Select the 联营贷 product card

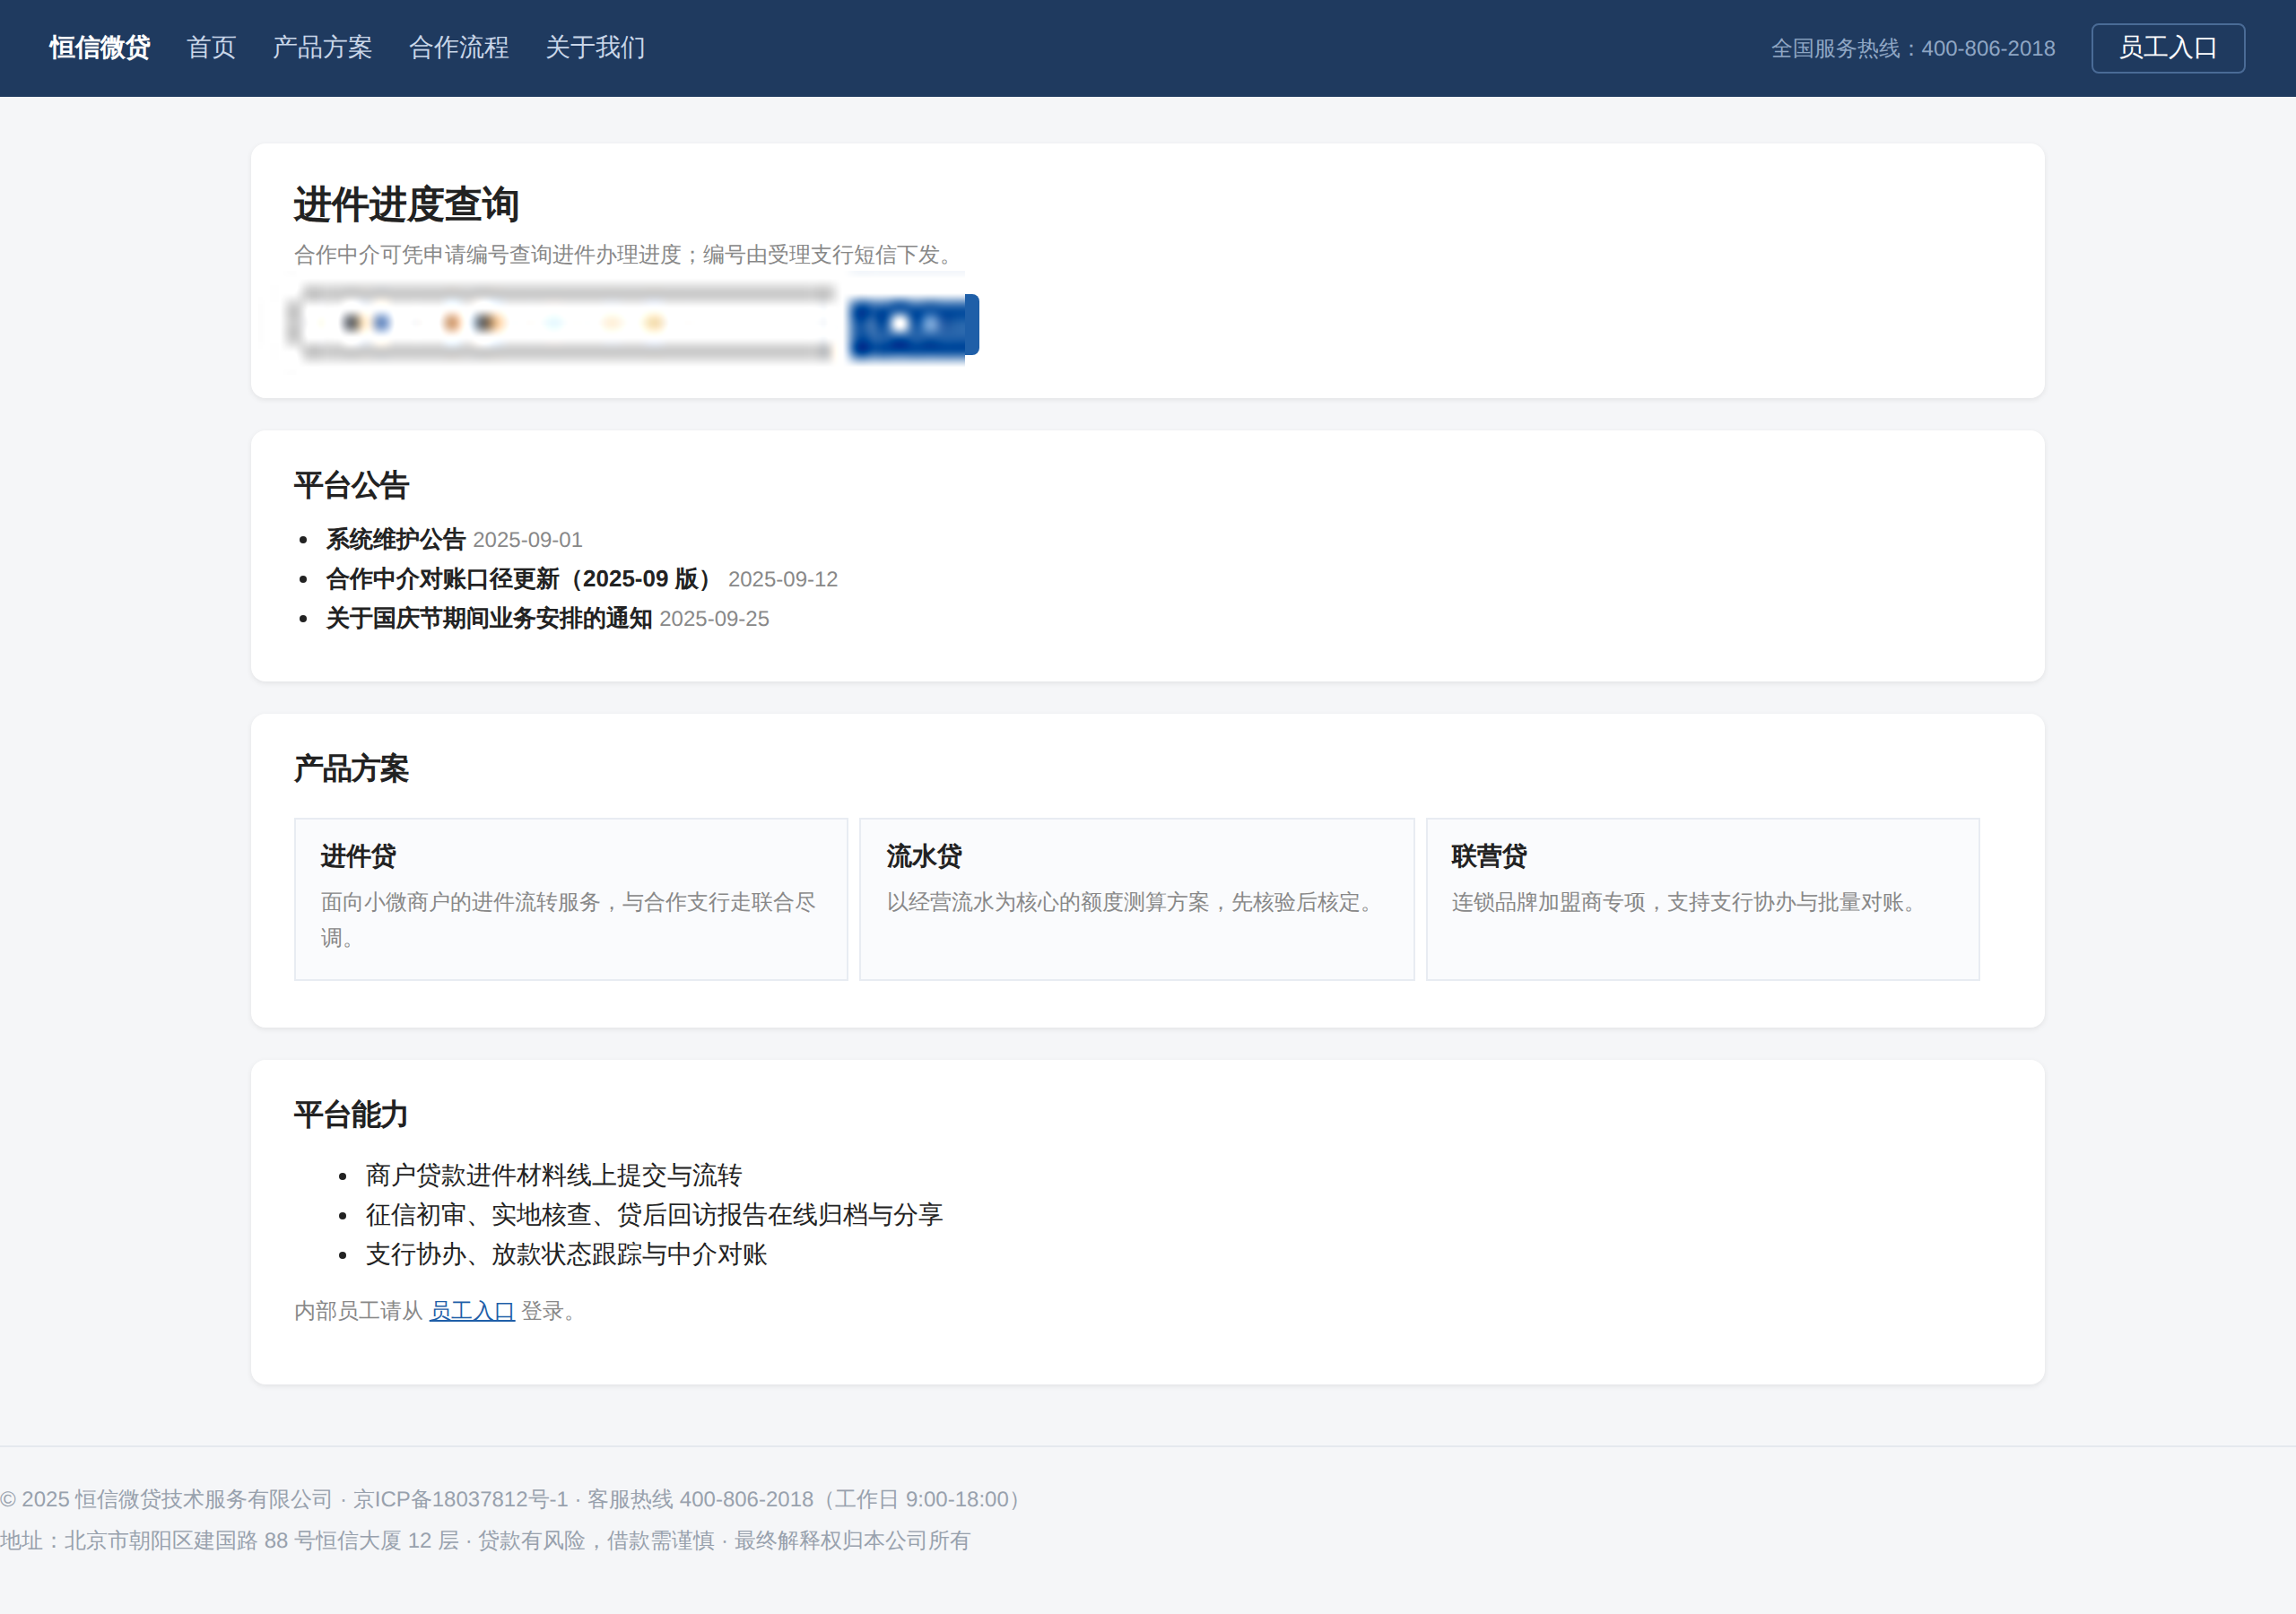pyautogui.click(x=1702, y=899)
